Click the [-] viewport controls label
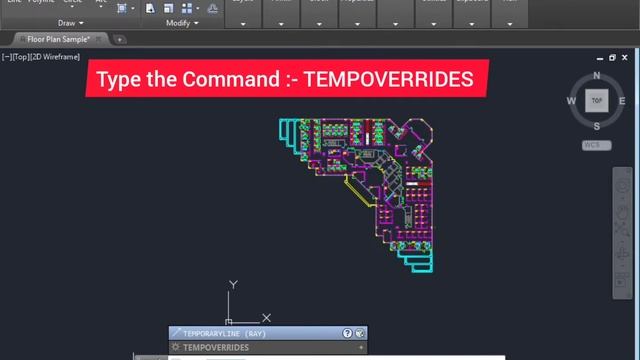The height and width of the screenshot is (360, 640). click(6, 57)
